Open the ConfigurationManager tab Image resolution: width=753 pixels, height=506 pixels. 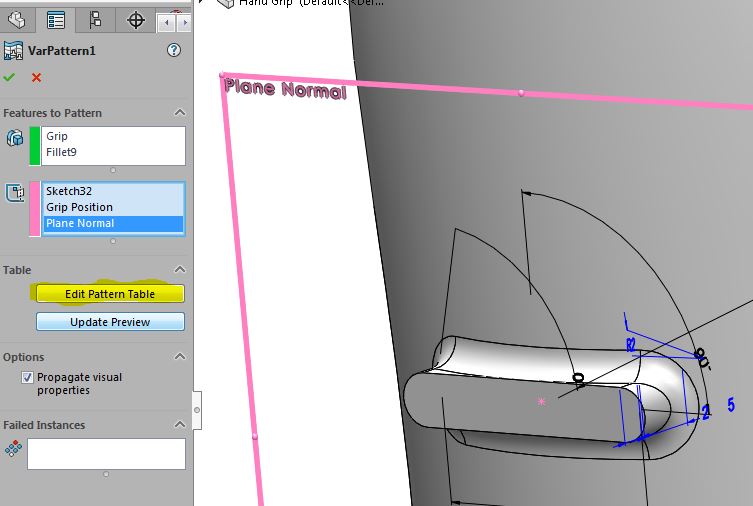coord(95,20)
